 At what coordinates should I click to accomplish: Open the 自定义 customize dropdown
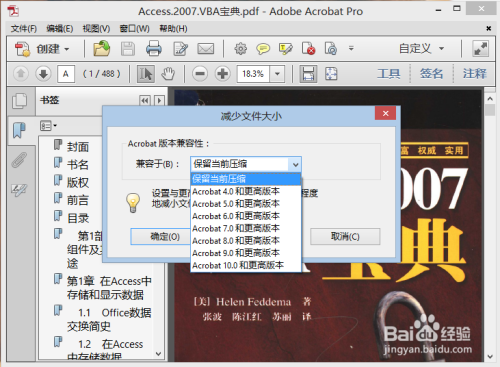point(421,49)
